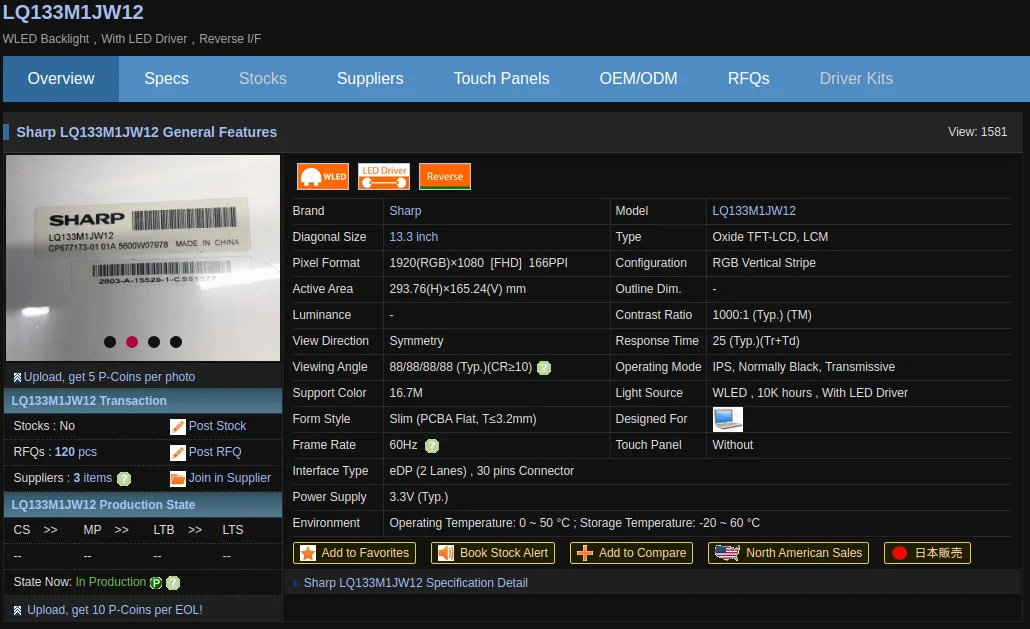
Task: Click the Add to Favorites button
Action: (355, 553)
